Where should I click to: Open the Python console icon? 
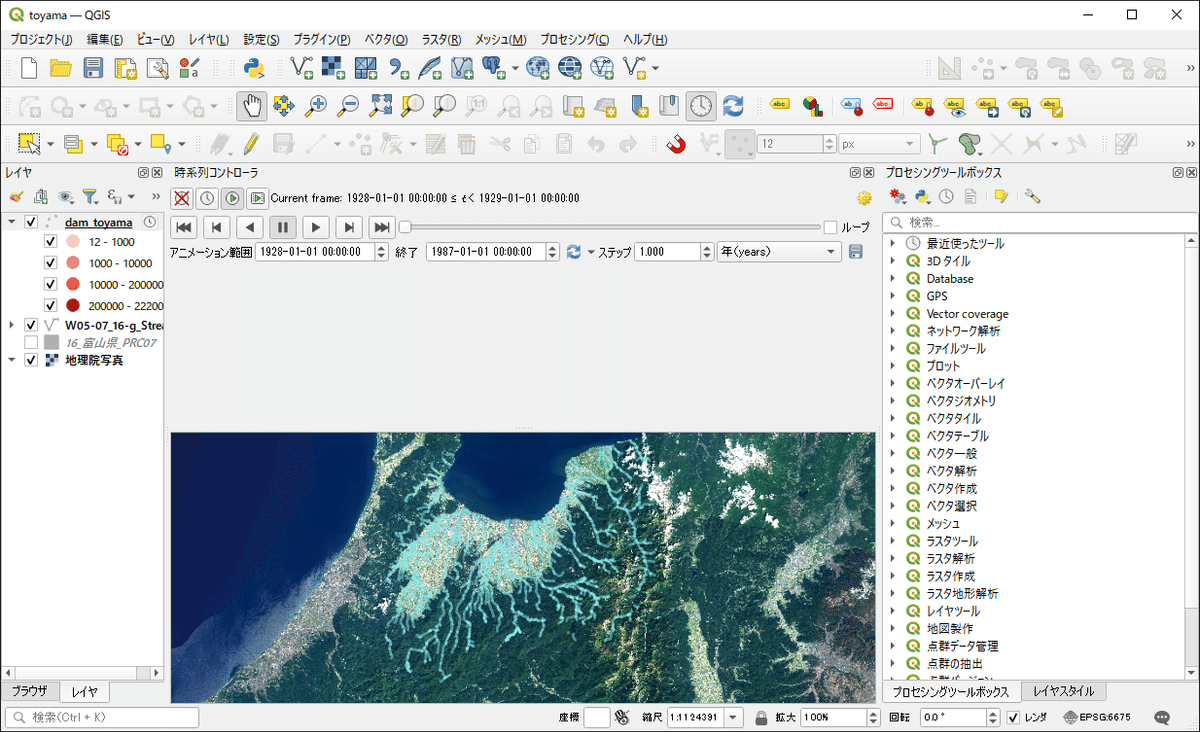pyautogui.click(x=254, y=68)
